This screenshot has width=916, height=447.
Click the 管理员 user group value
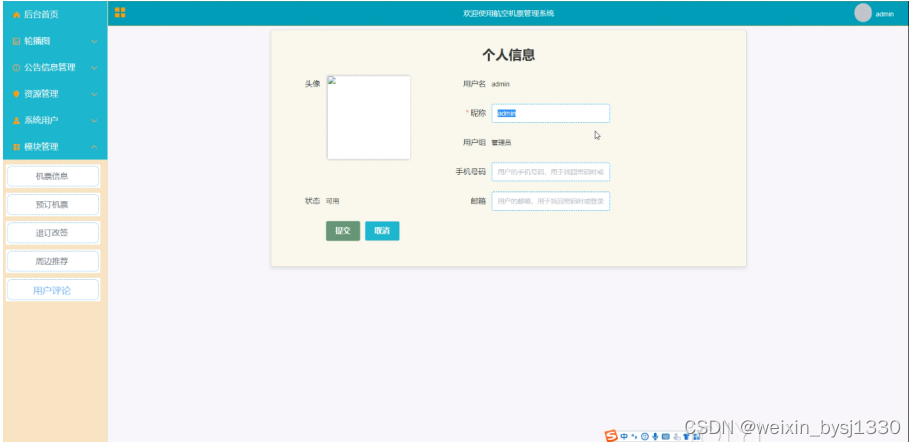pos(501,143)
